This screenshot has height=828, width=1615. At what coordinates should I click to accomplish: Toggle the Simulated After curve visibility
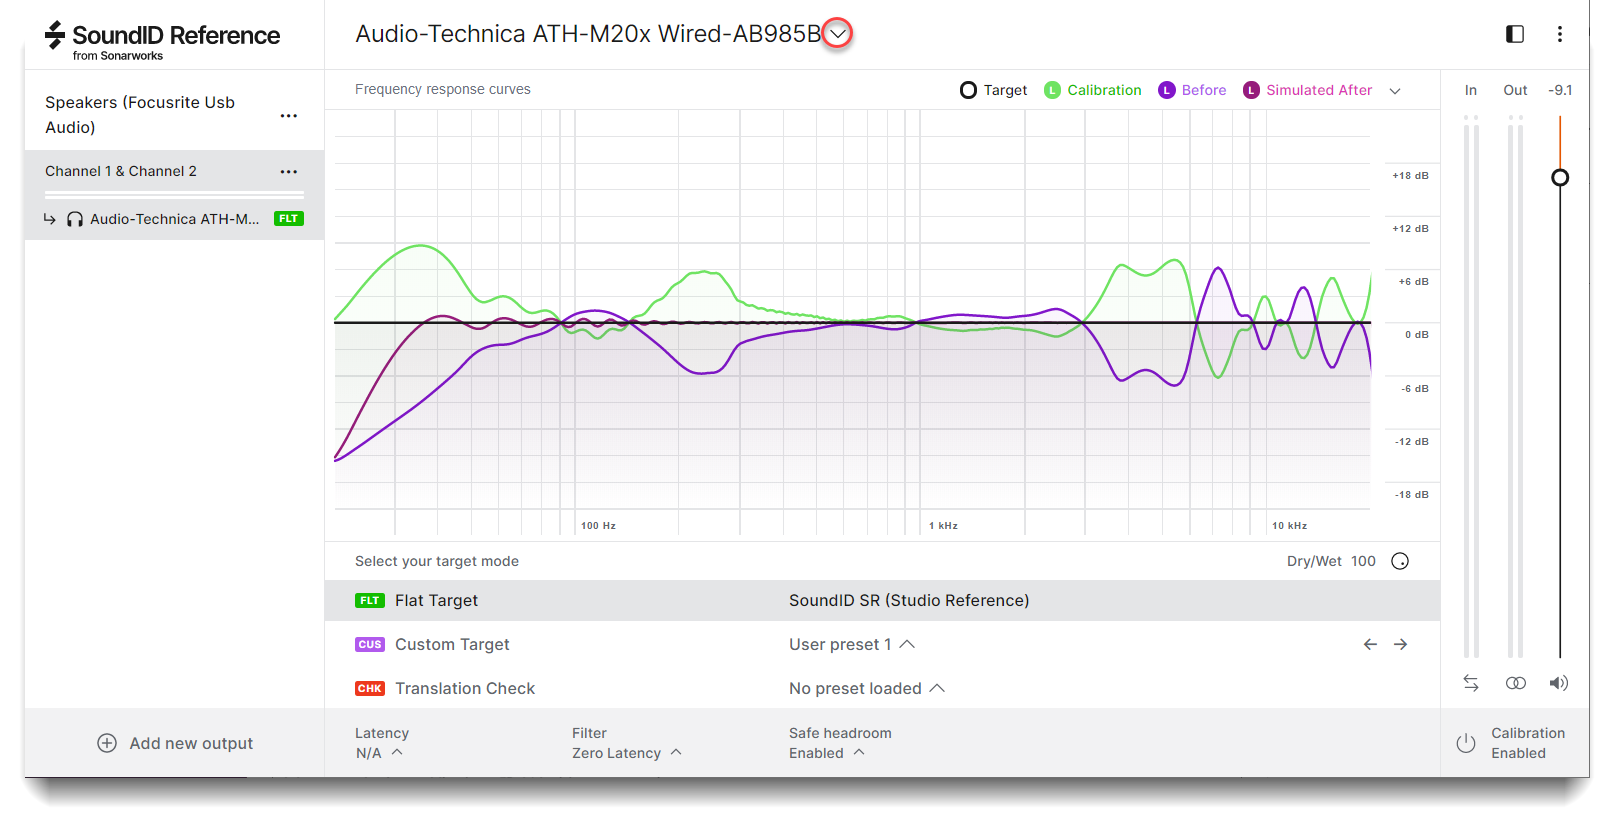pyautogui.click(x=1307, y=90)
